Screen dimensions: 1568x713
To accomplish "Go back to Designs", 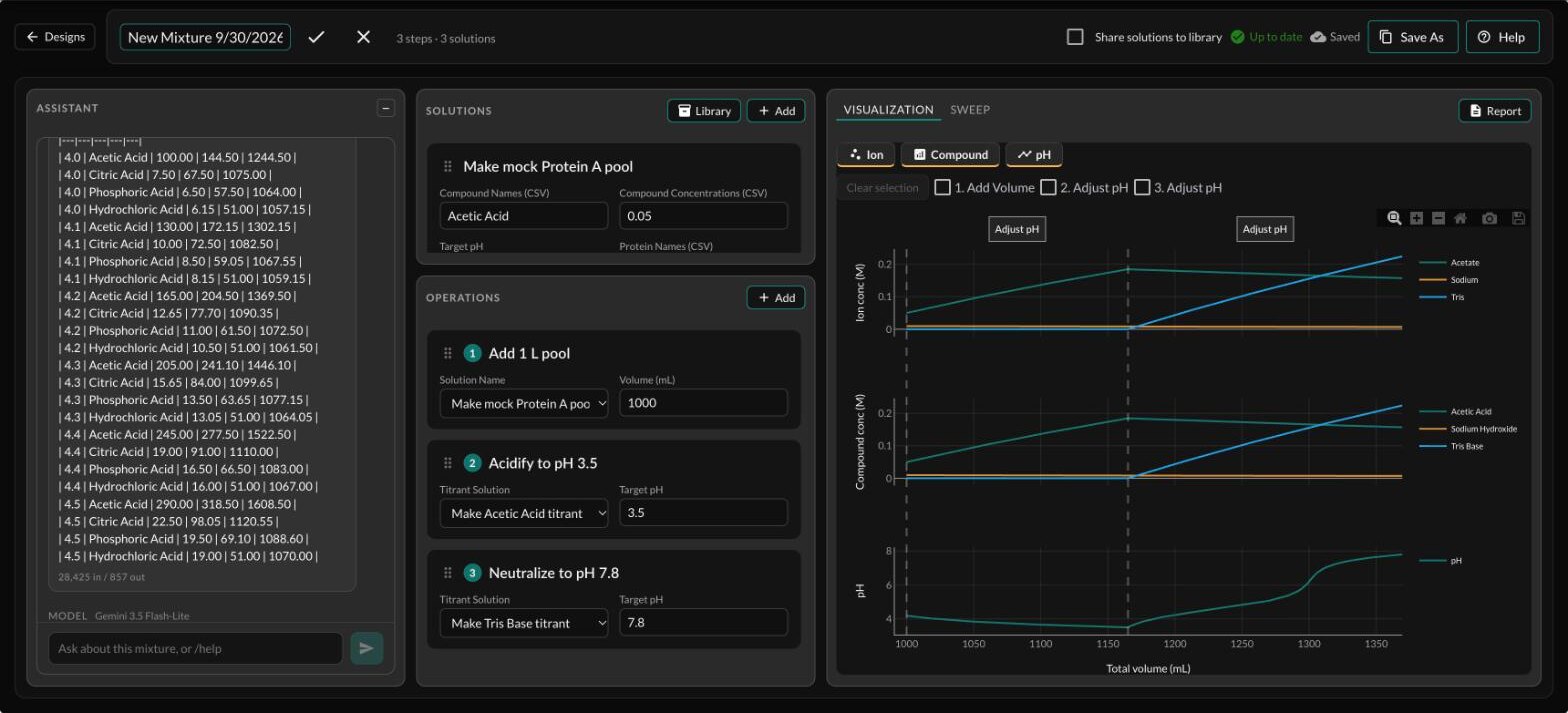I will [x=55, y=37].
